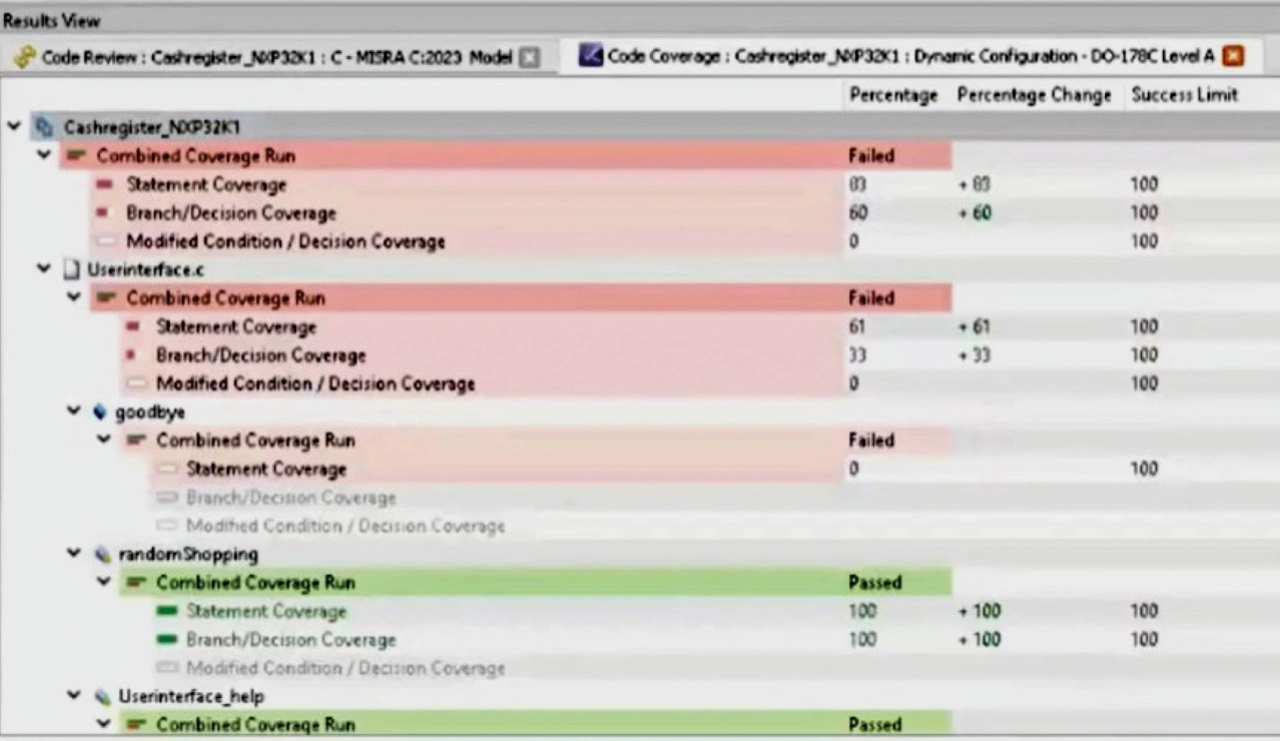The width and height of the screenshot is (1280, 741).
Task: Click the green Statement Coverage icon under randomShopping
Action: [x=167, y=611]
